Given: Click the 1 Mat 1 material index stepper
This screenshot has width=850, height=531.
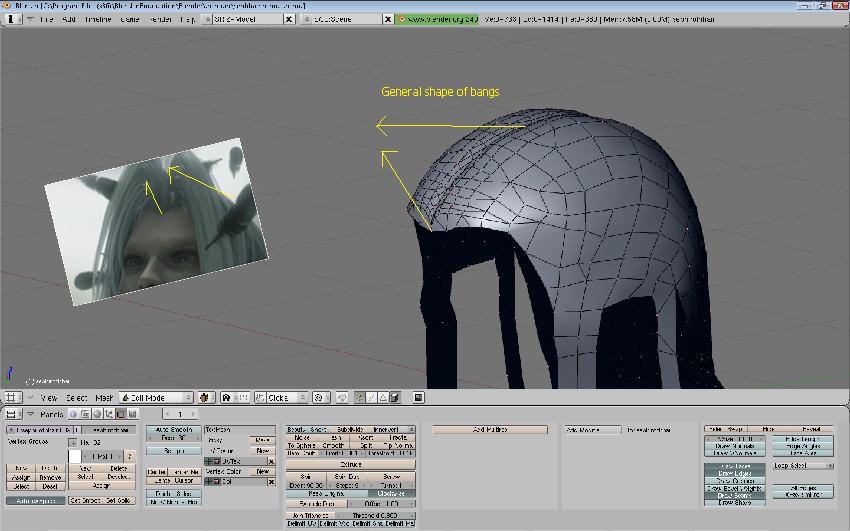Looking at the screenshot, I should click(x=102, y=456).
